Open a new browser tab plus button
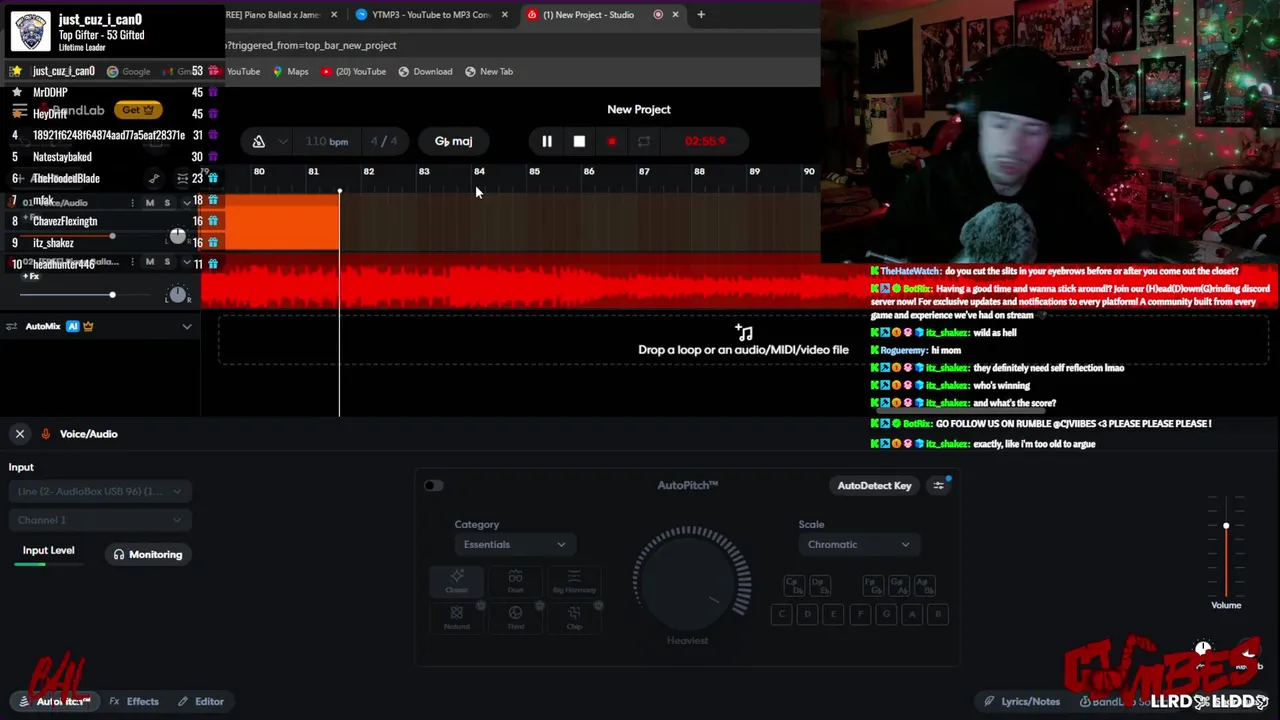The height and width of the screenshot is (720, 1280). pyautogui.click(x=701, y=15)
